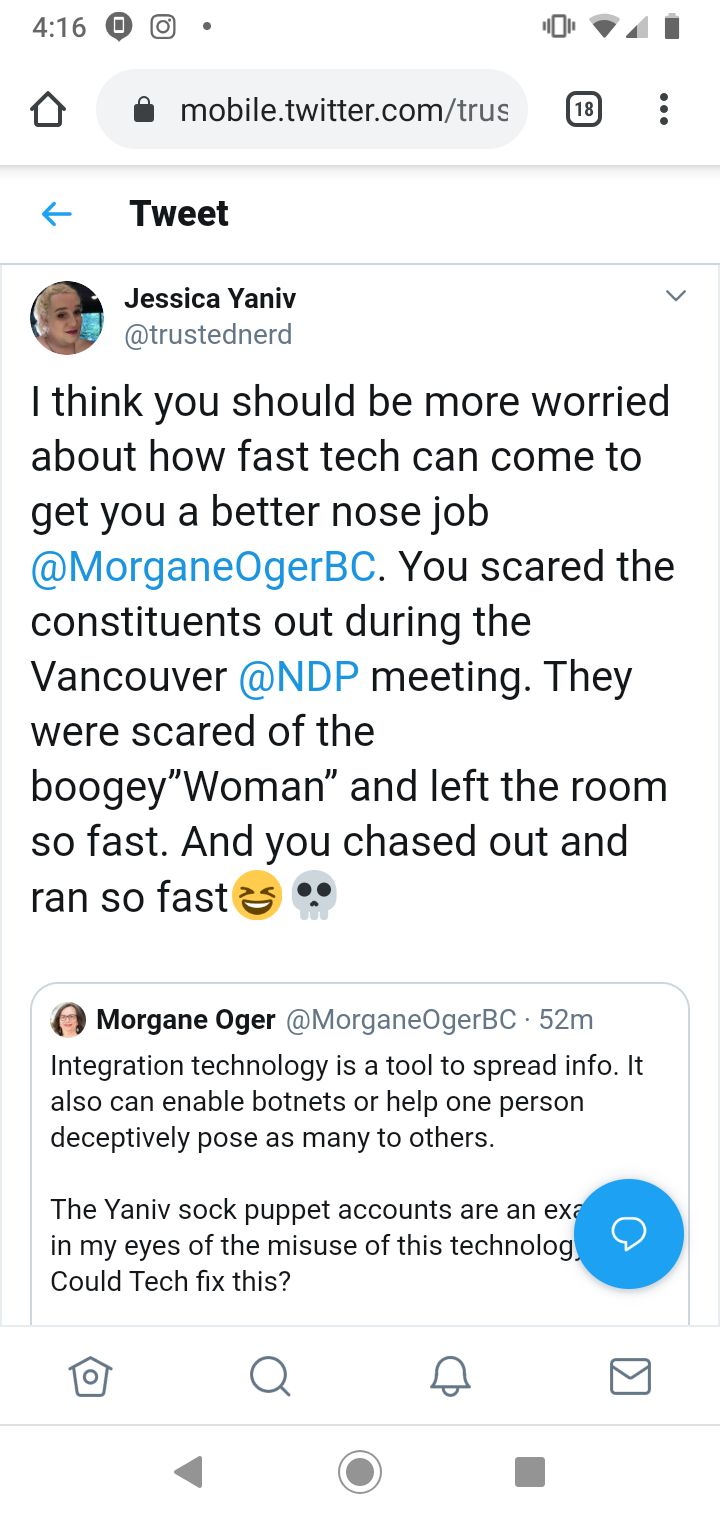Image resolution: width=720 pixels, height=1520 pixels.
Task: Tap the browser home icon
Action: tap(48, 109)
